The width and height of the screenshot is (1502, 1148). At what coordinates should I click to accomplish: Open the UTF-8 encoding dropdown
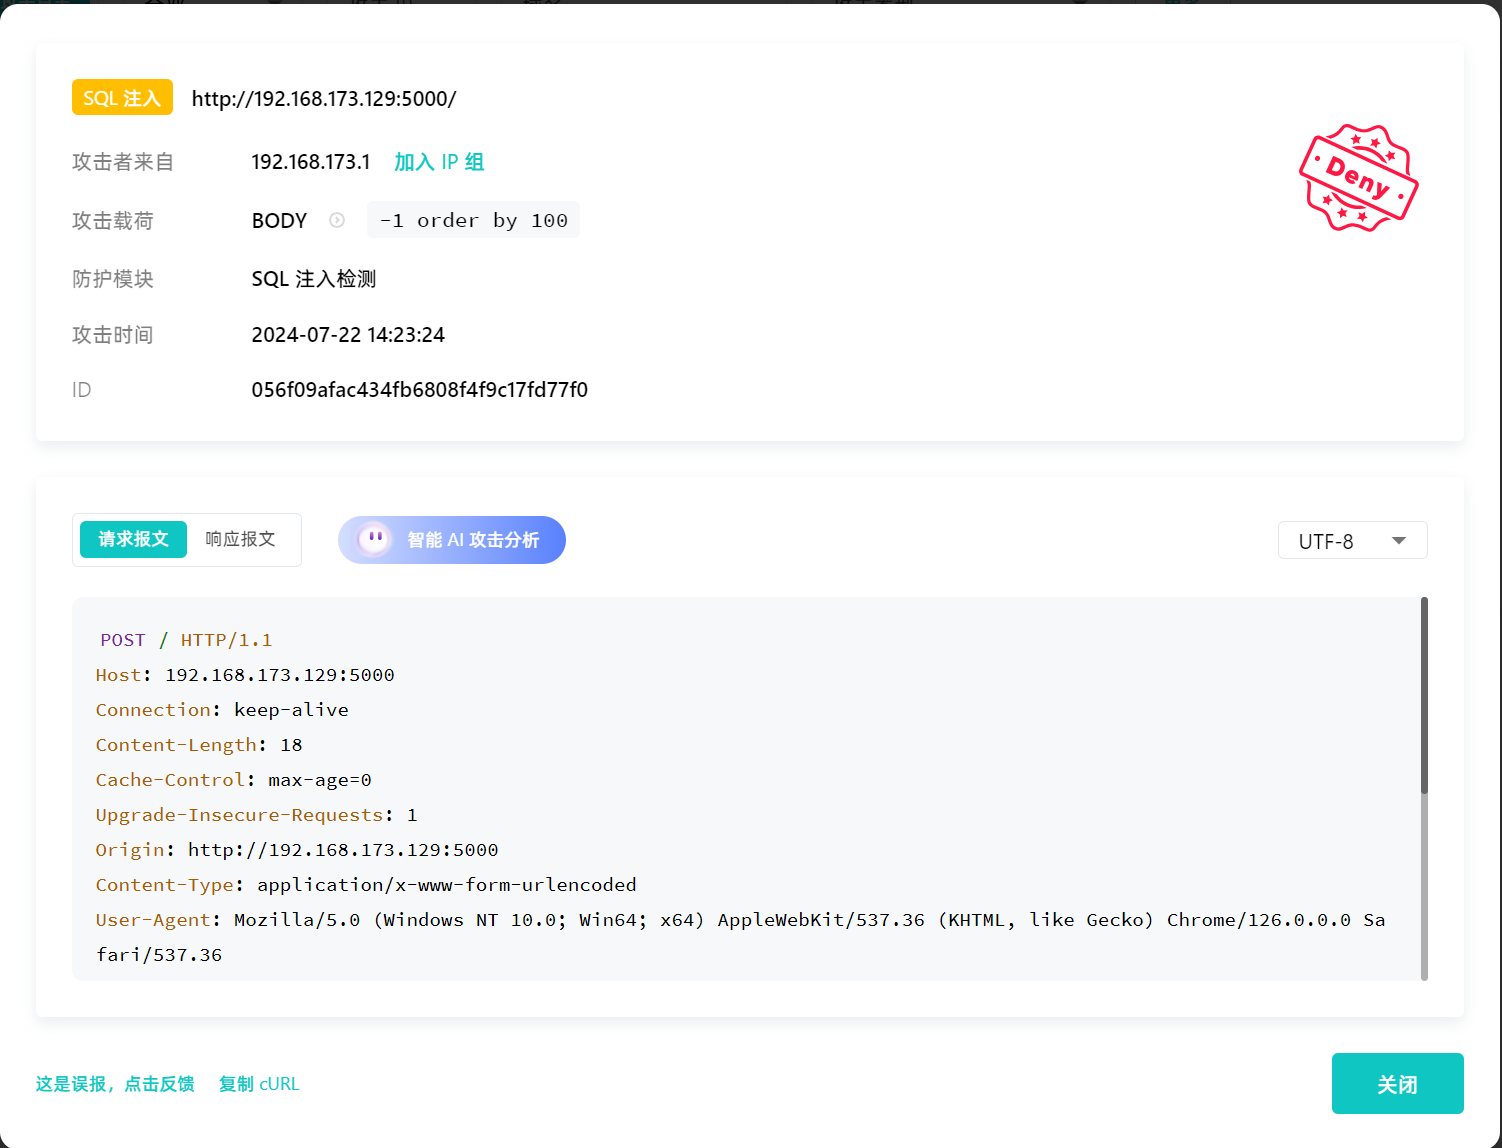click(x=1352, y=541)
